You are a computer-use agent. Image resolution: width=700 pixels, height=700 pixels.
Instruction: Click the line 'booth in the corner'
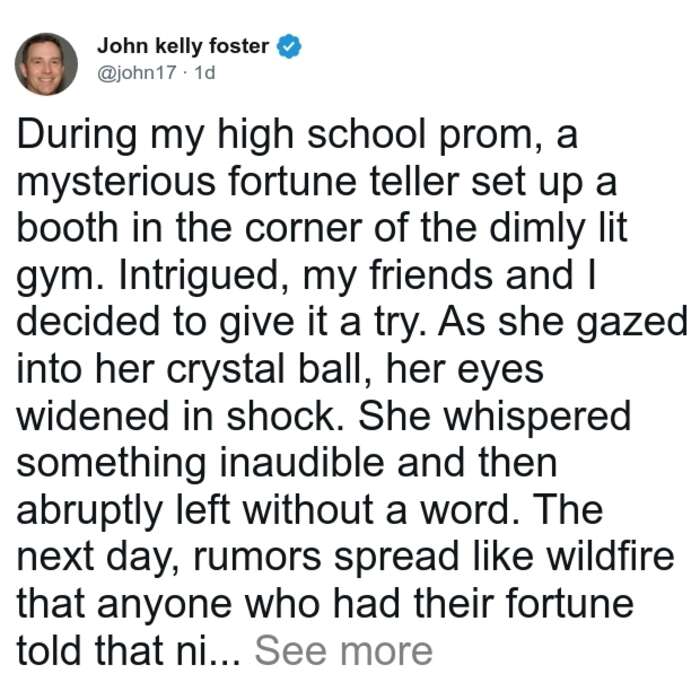(189, 228)
